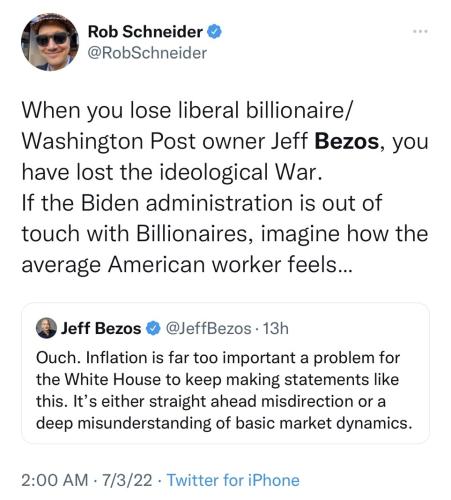Click Jeff Bezos's verified badge icon
451x500 pixels.
coord(153,328)
